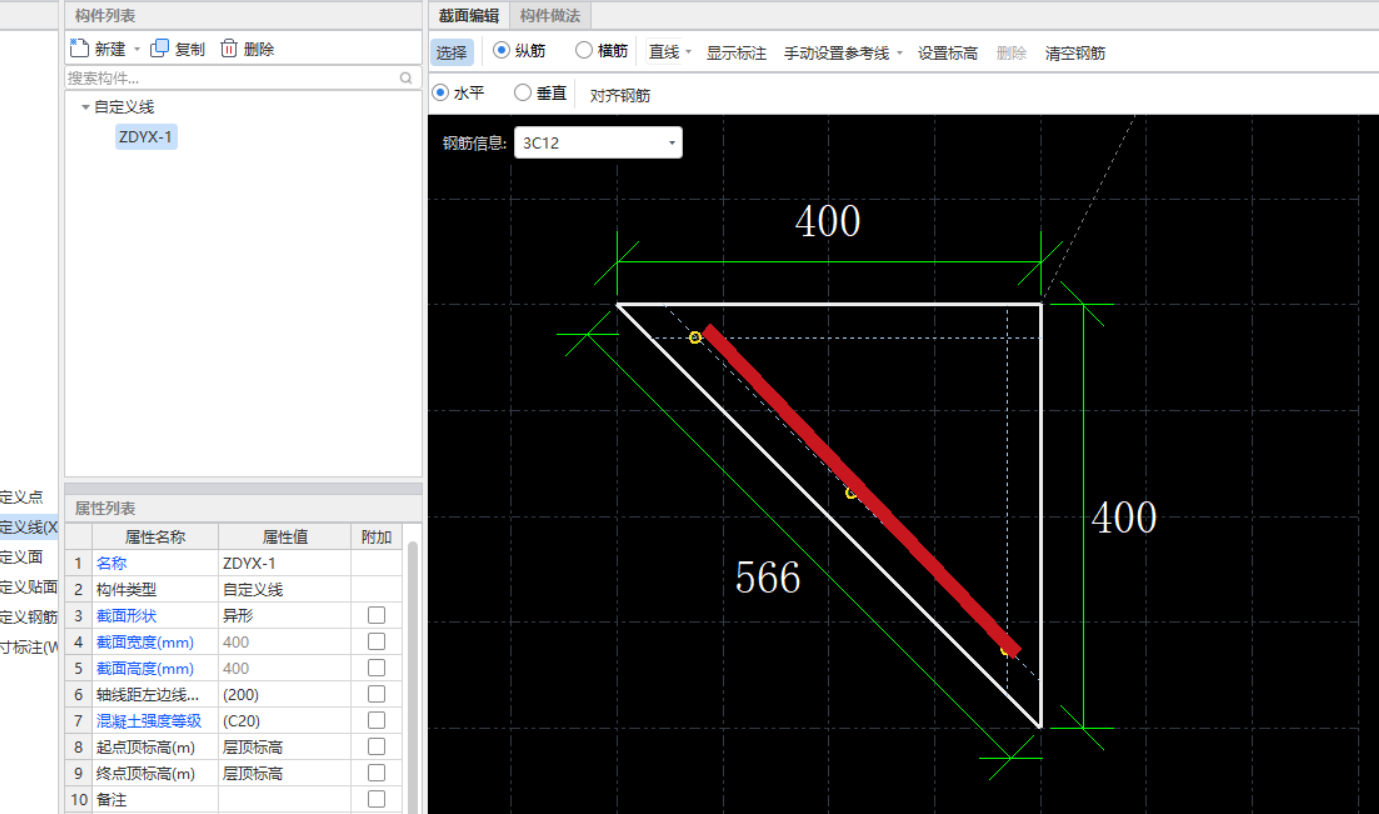Select the 垂直 radio button
This screenshot has width=1379, height=814.
click(522, 92)
